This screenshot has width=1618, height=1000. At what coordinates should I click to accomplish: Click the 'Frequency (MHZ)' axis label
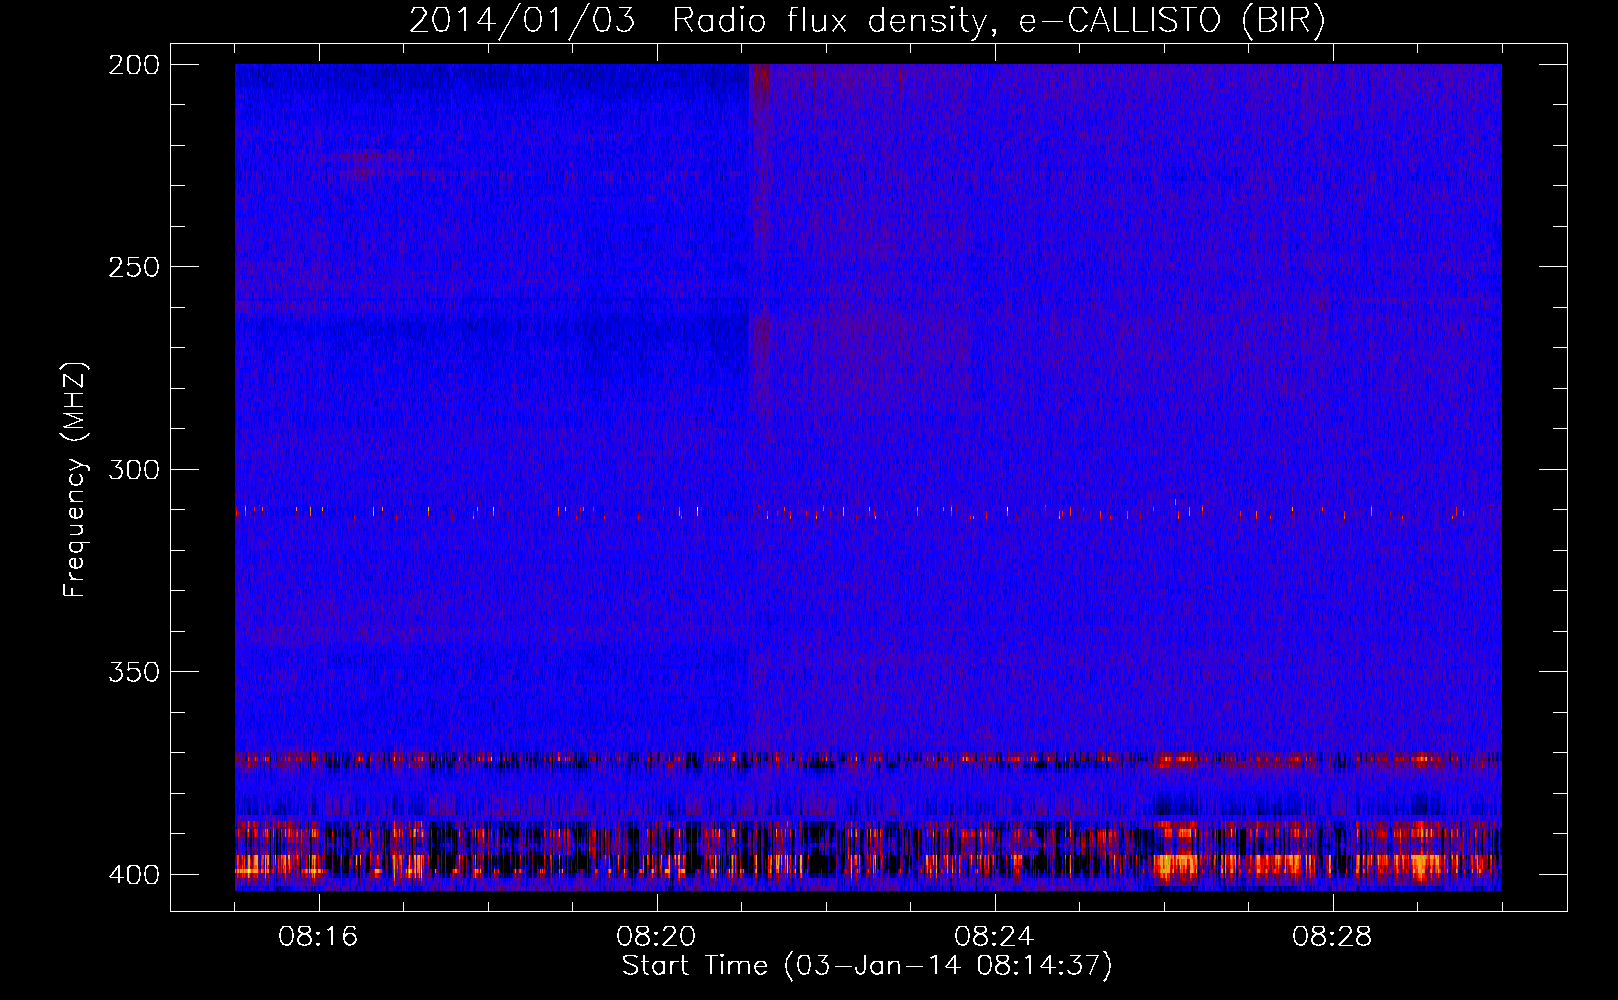click(74, 480)
